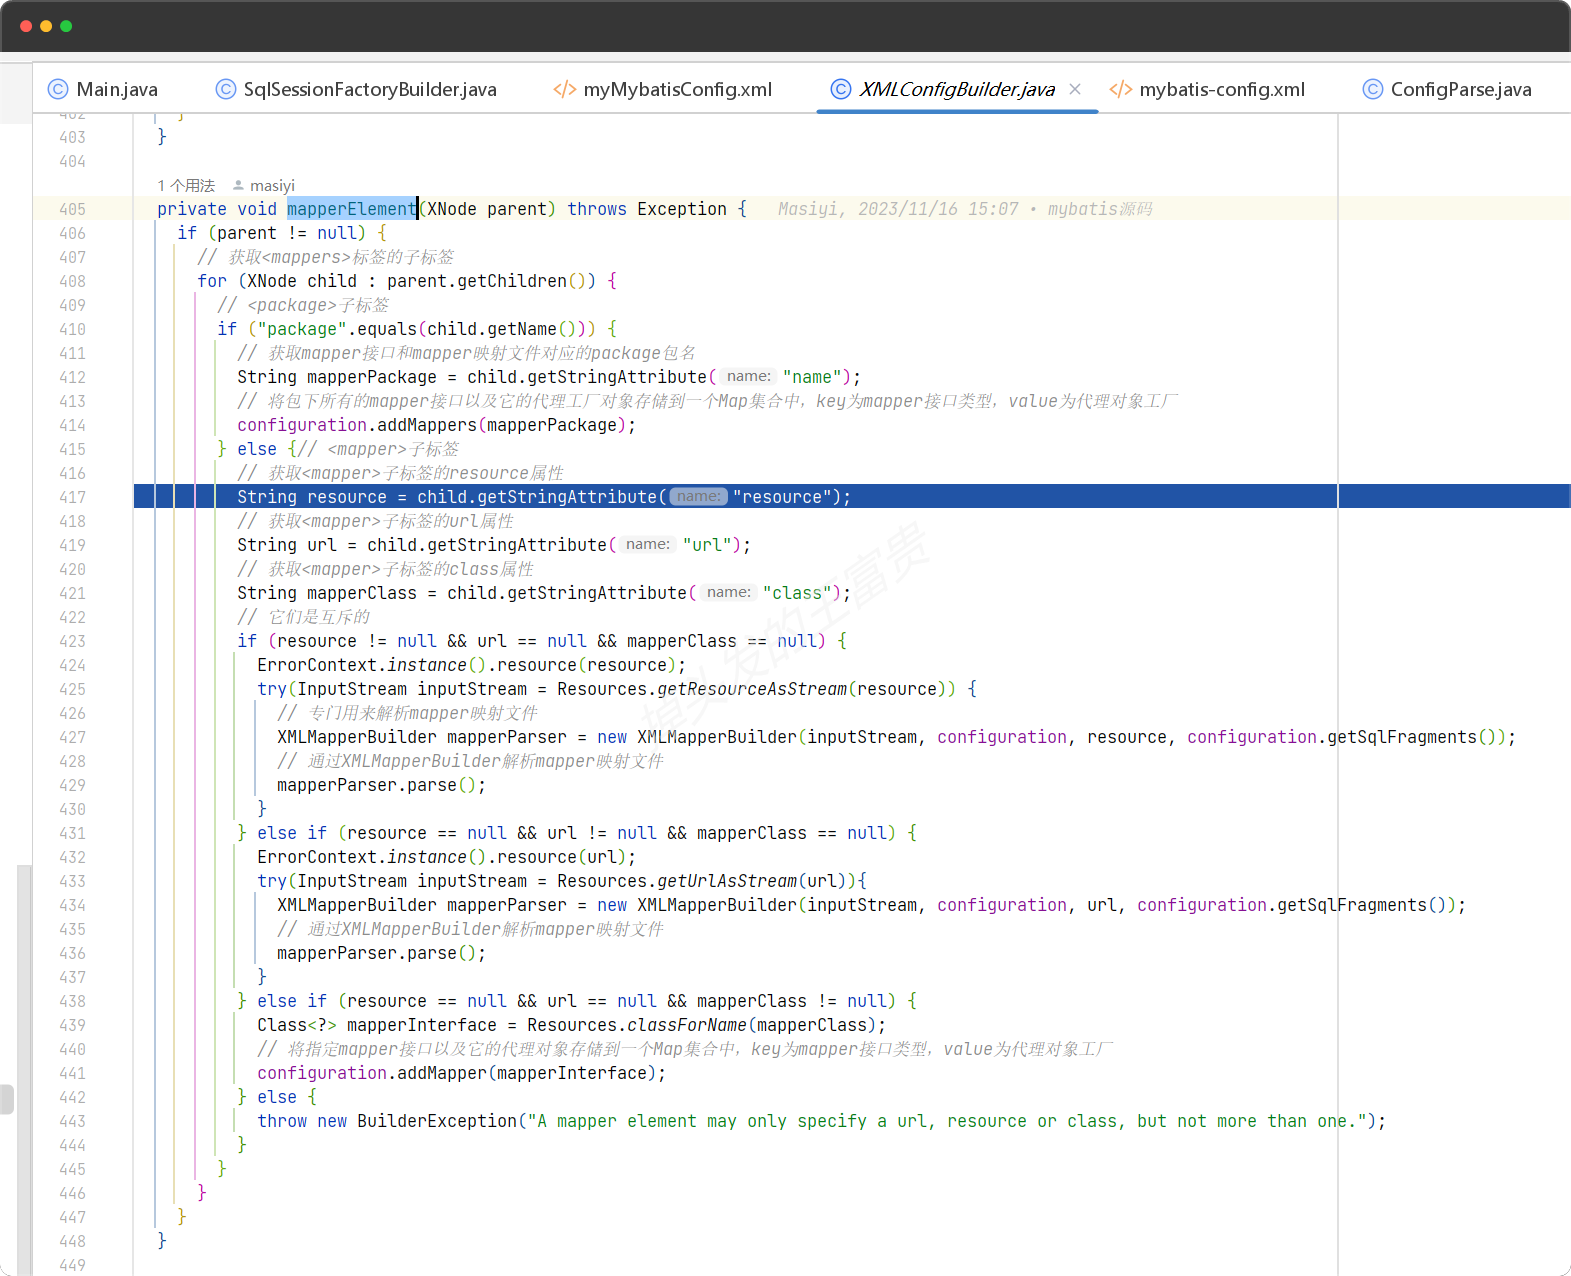The height and width of the screenshot is (1276, 1571).
Task: Click the "package" string on line 410
Action: point(302,329)
